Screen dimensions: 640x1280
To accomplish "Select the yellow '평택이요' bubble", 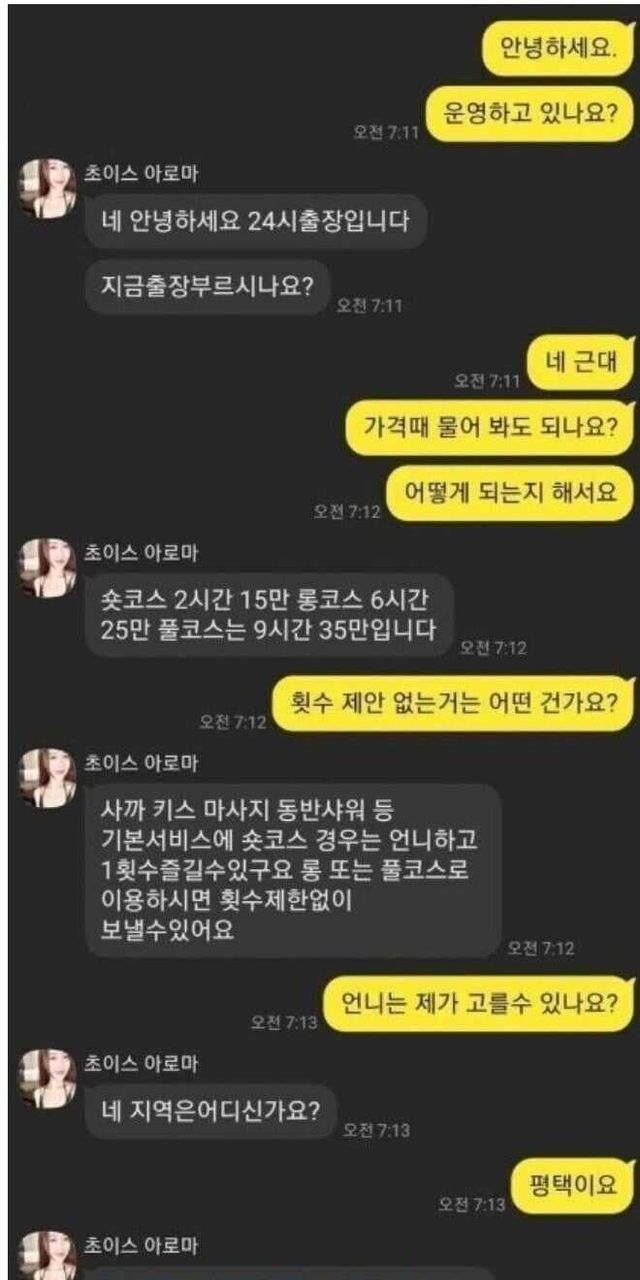I will tap(575, 1185).
